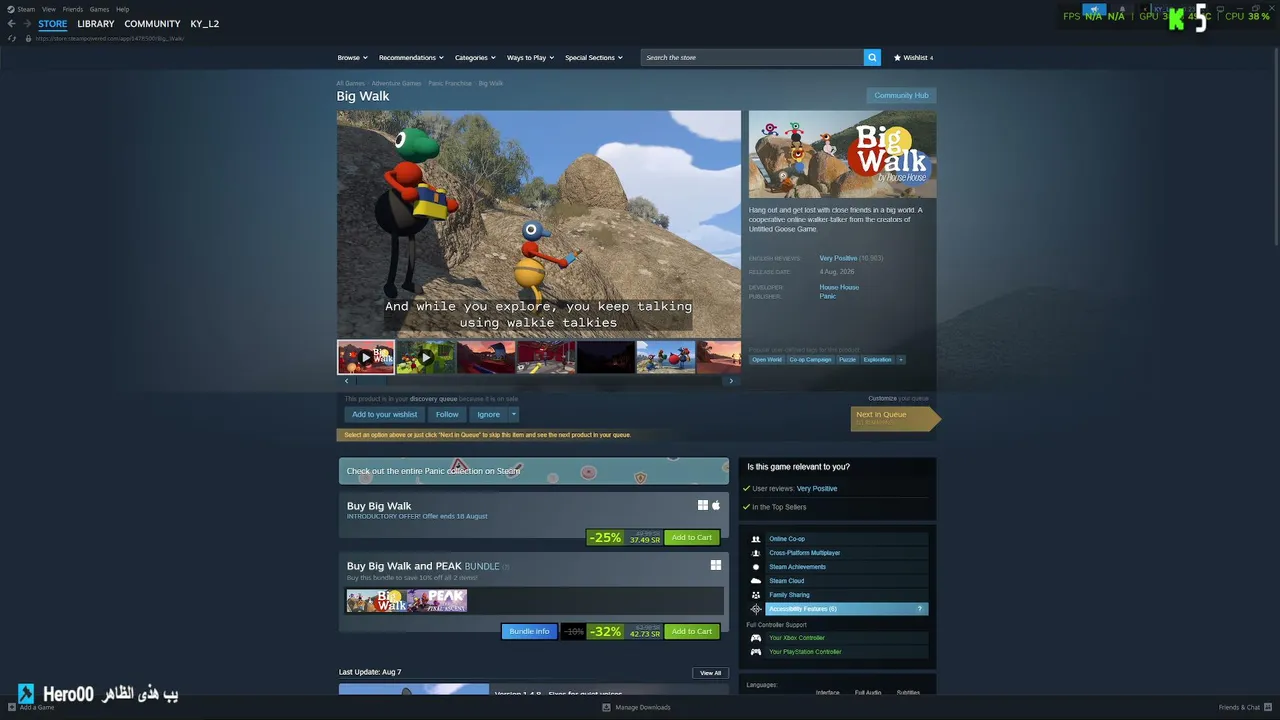The height and width of the screenshot is (720, 1280).
Task: Click the Panic collection banner
Action: [x=534, y=471]
